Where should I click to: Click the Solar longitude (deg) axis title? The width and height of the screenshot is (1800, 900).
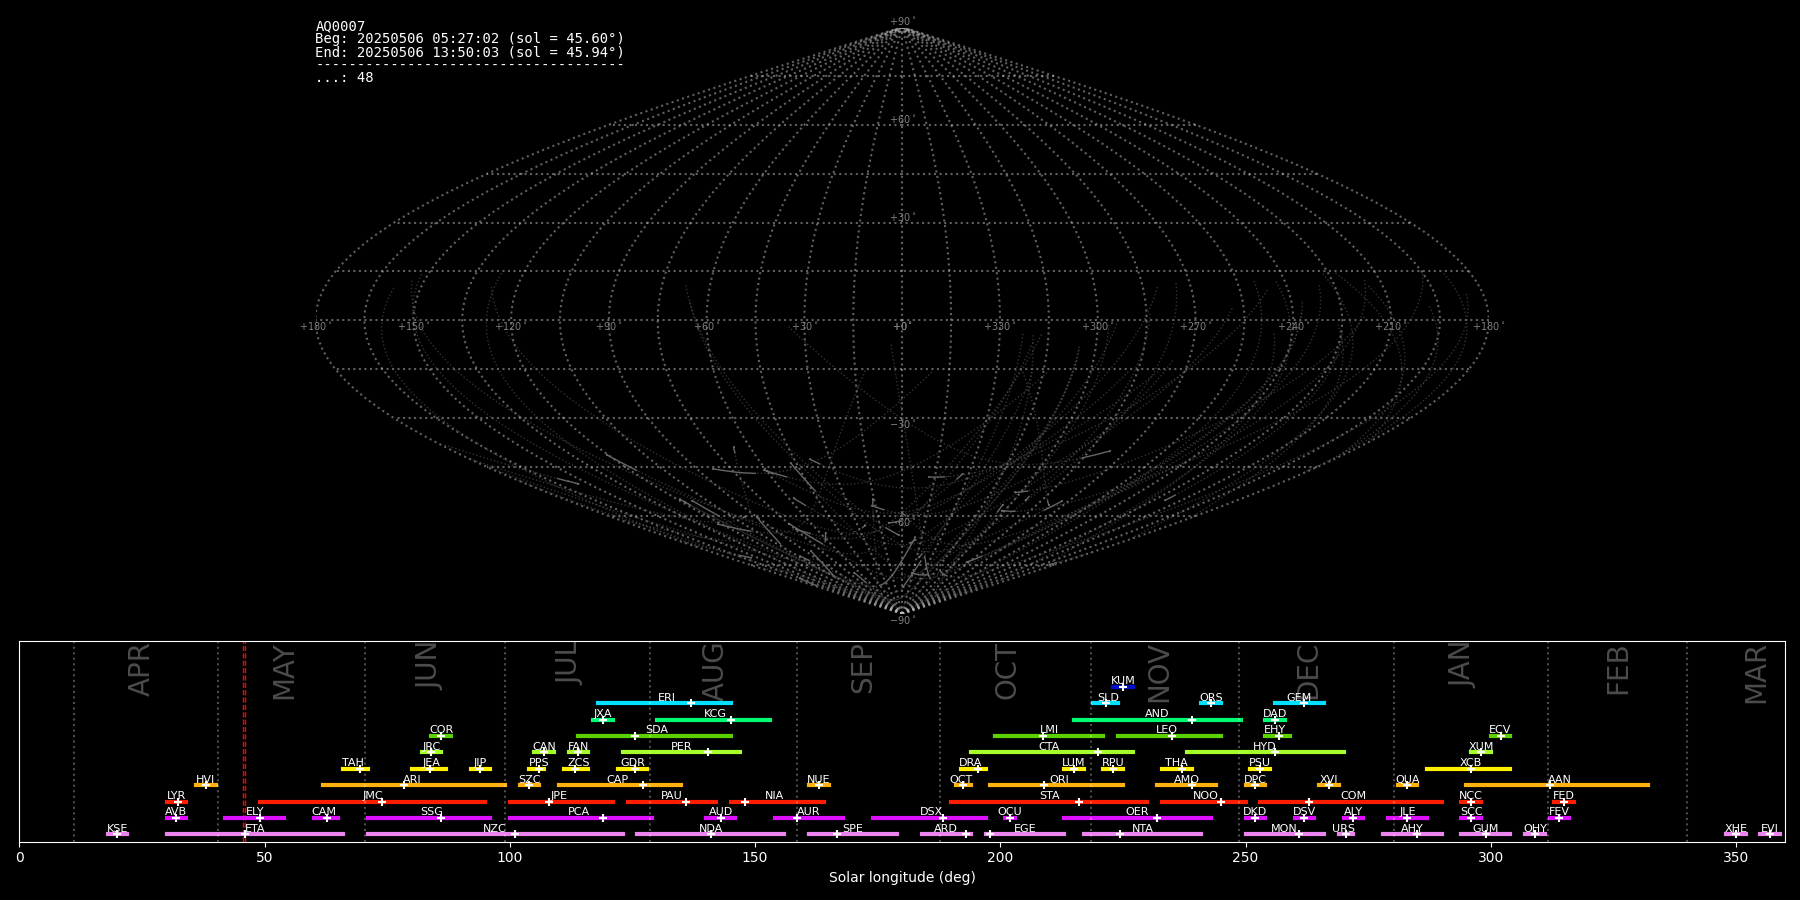point(902,877)
